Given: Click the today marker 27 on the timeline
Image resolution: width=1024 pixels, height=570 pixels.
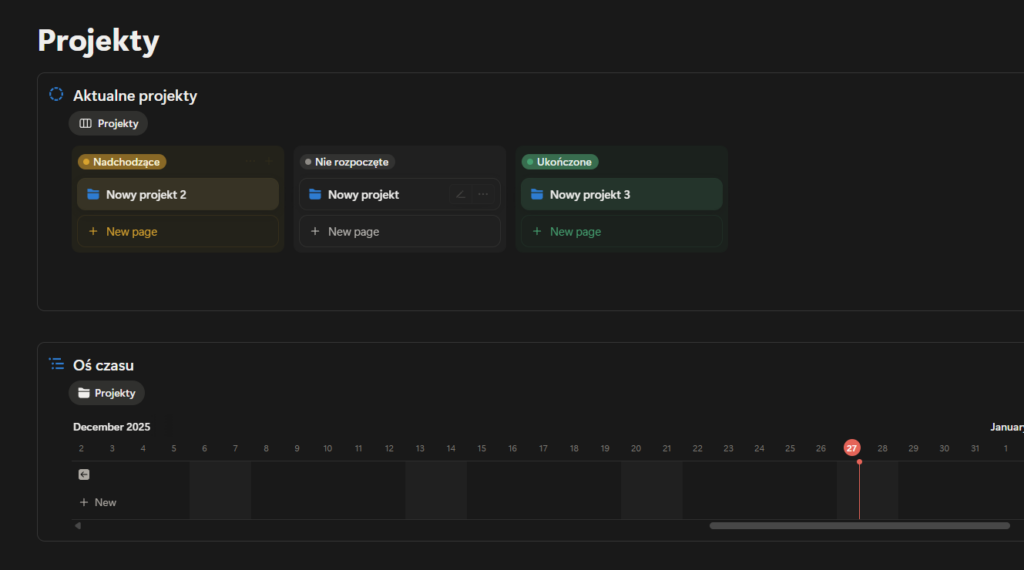Looking at the screenshot, I should tap(852, 448).
